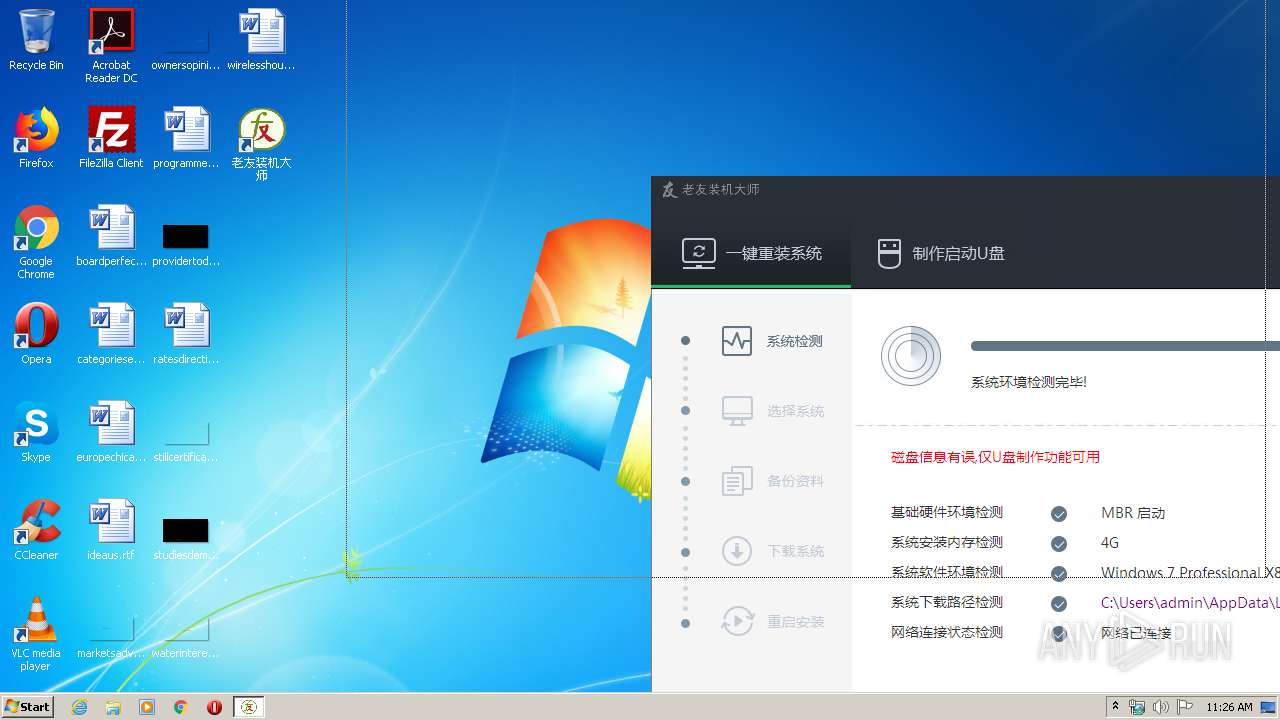Click the 老友装机大师 taskbar button
The height and width of the screenshot is (720, 1280).
pyautogui.click(x=249, y=707)
